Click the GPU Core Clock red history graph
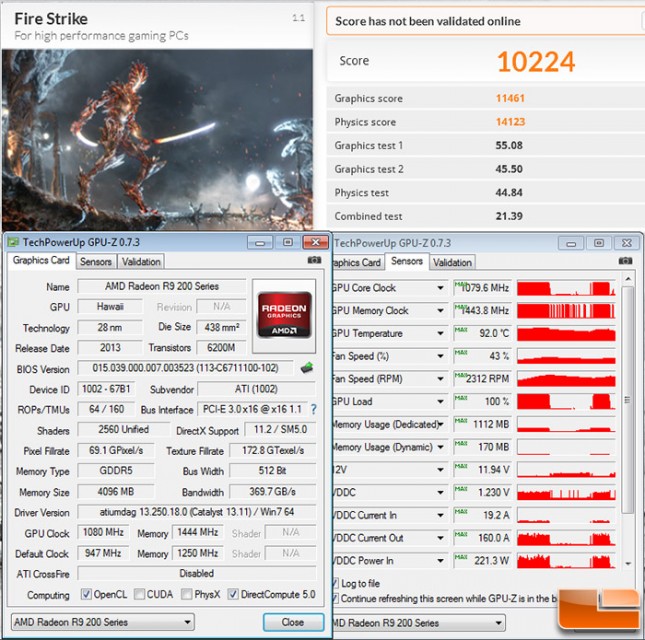645x640 pixels. (x=566, y=288)
